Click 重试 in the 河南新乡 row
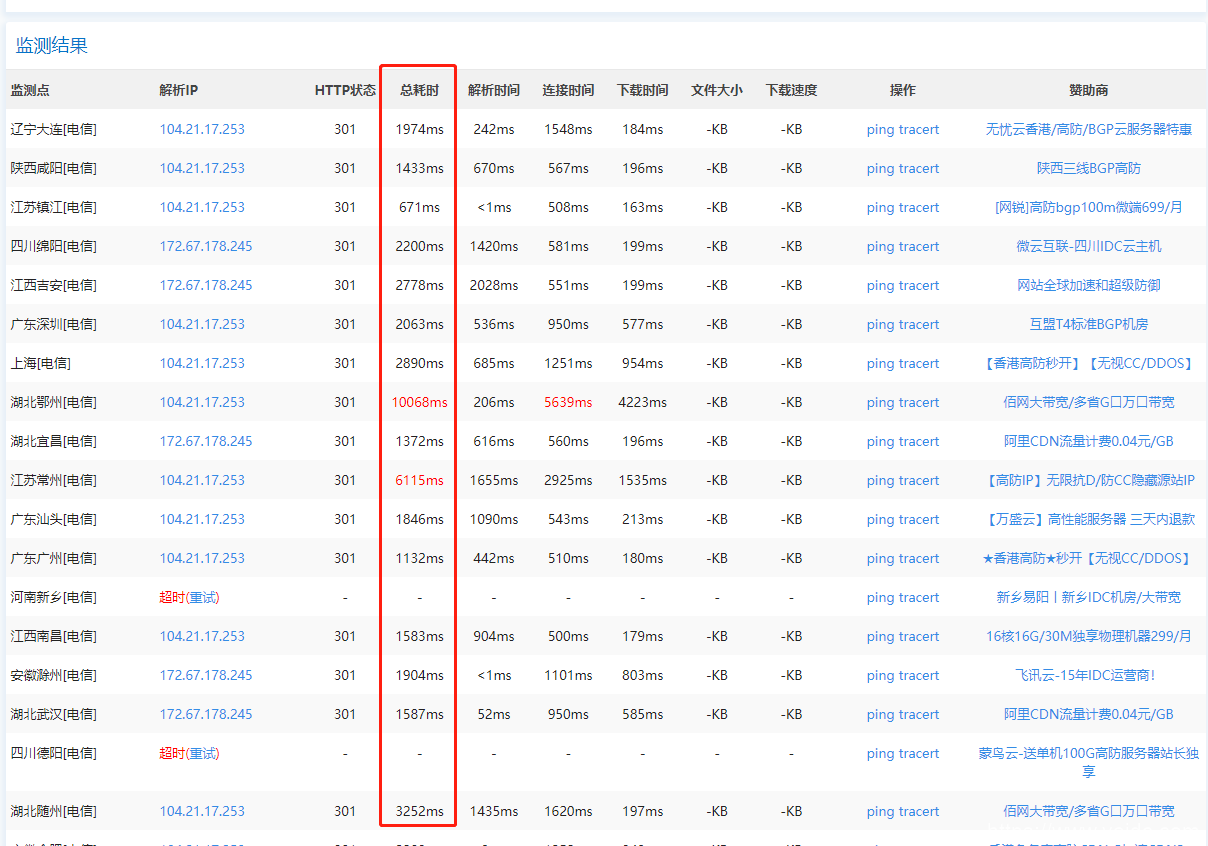 point(202,597)
